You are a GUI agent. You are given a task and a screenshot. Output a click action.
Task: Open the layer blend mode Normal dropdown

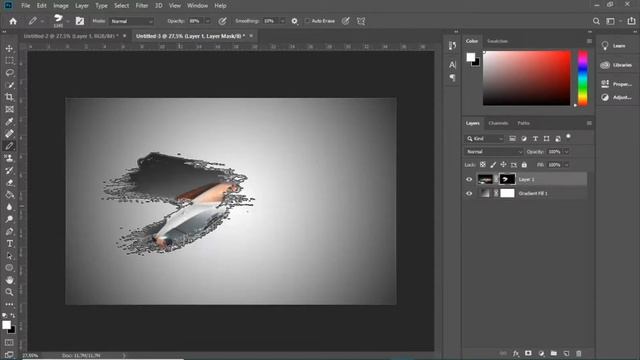pos(493,152)
